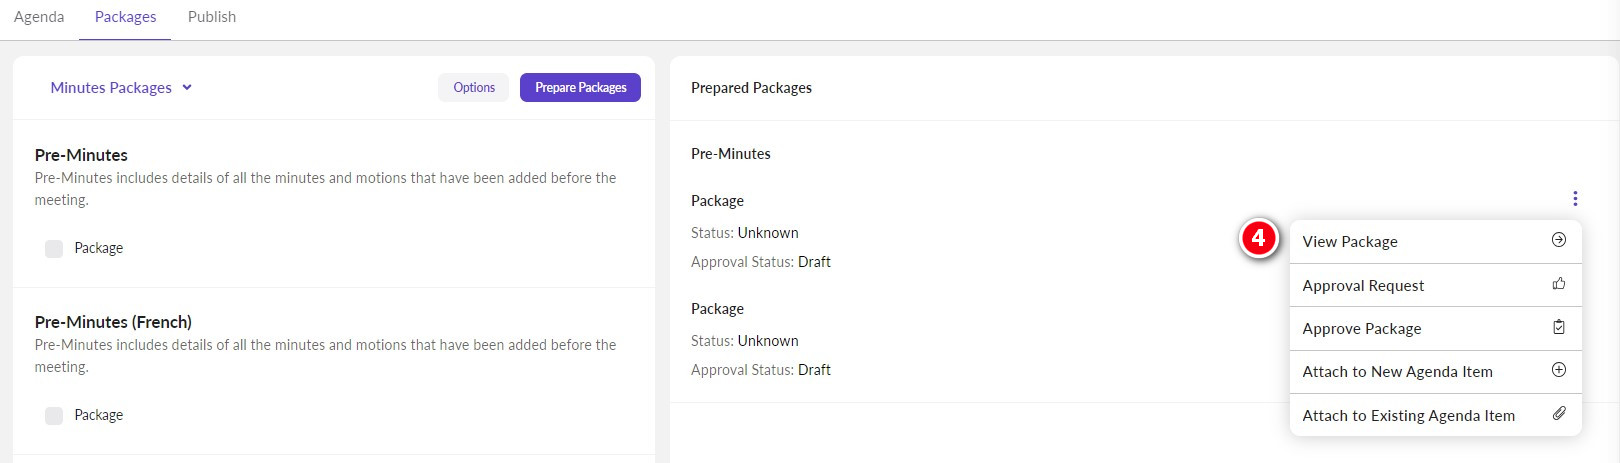
Task: Choose Attach to New Agenda Item
Action: (1396, 372)
